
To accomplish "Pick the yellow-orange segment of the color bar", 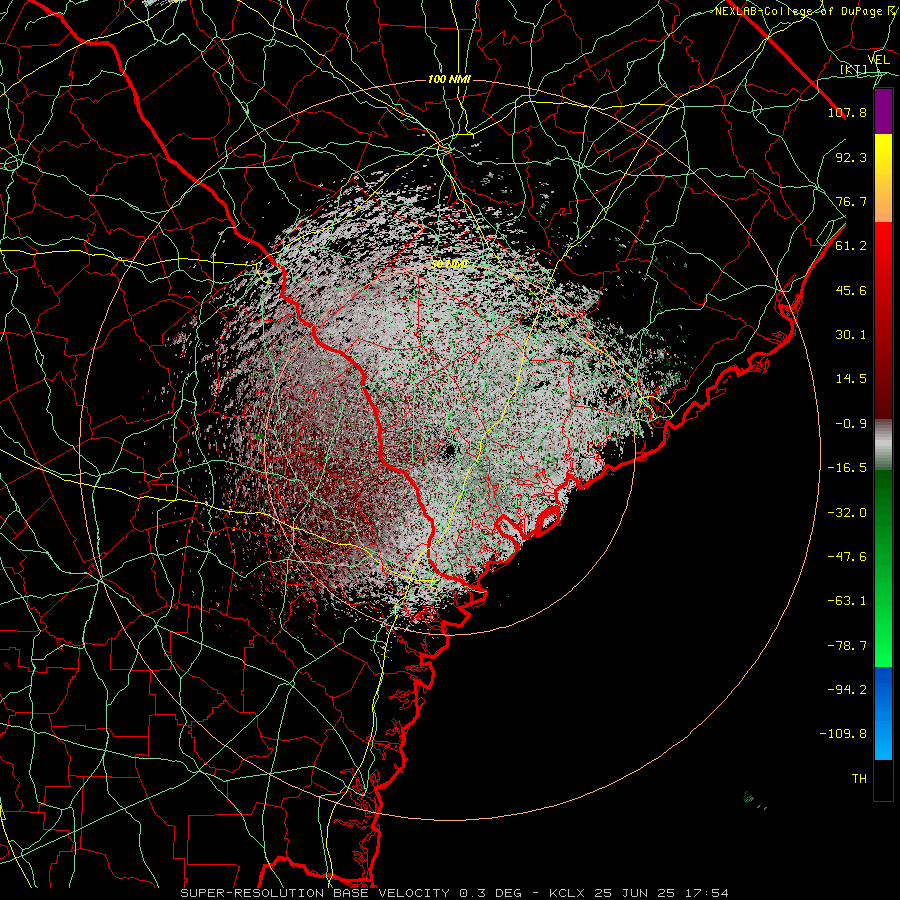I will (884, 178).
